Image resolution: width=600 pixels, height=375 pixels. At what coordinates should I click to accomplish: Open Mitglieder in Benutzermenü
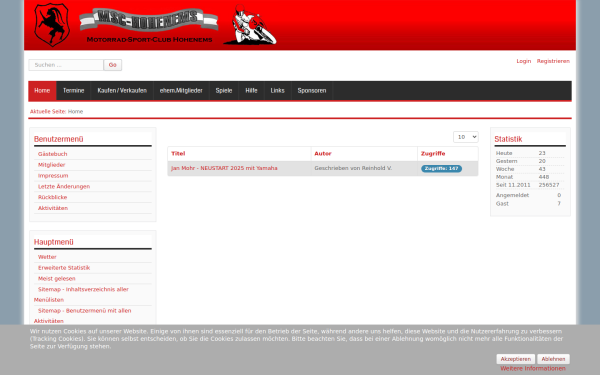pos(51,165)
